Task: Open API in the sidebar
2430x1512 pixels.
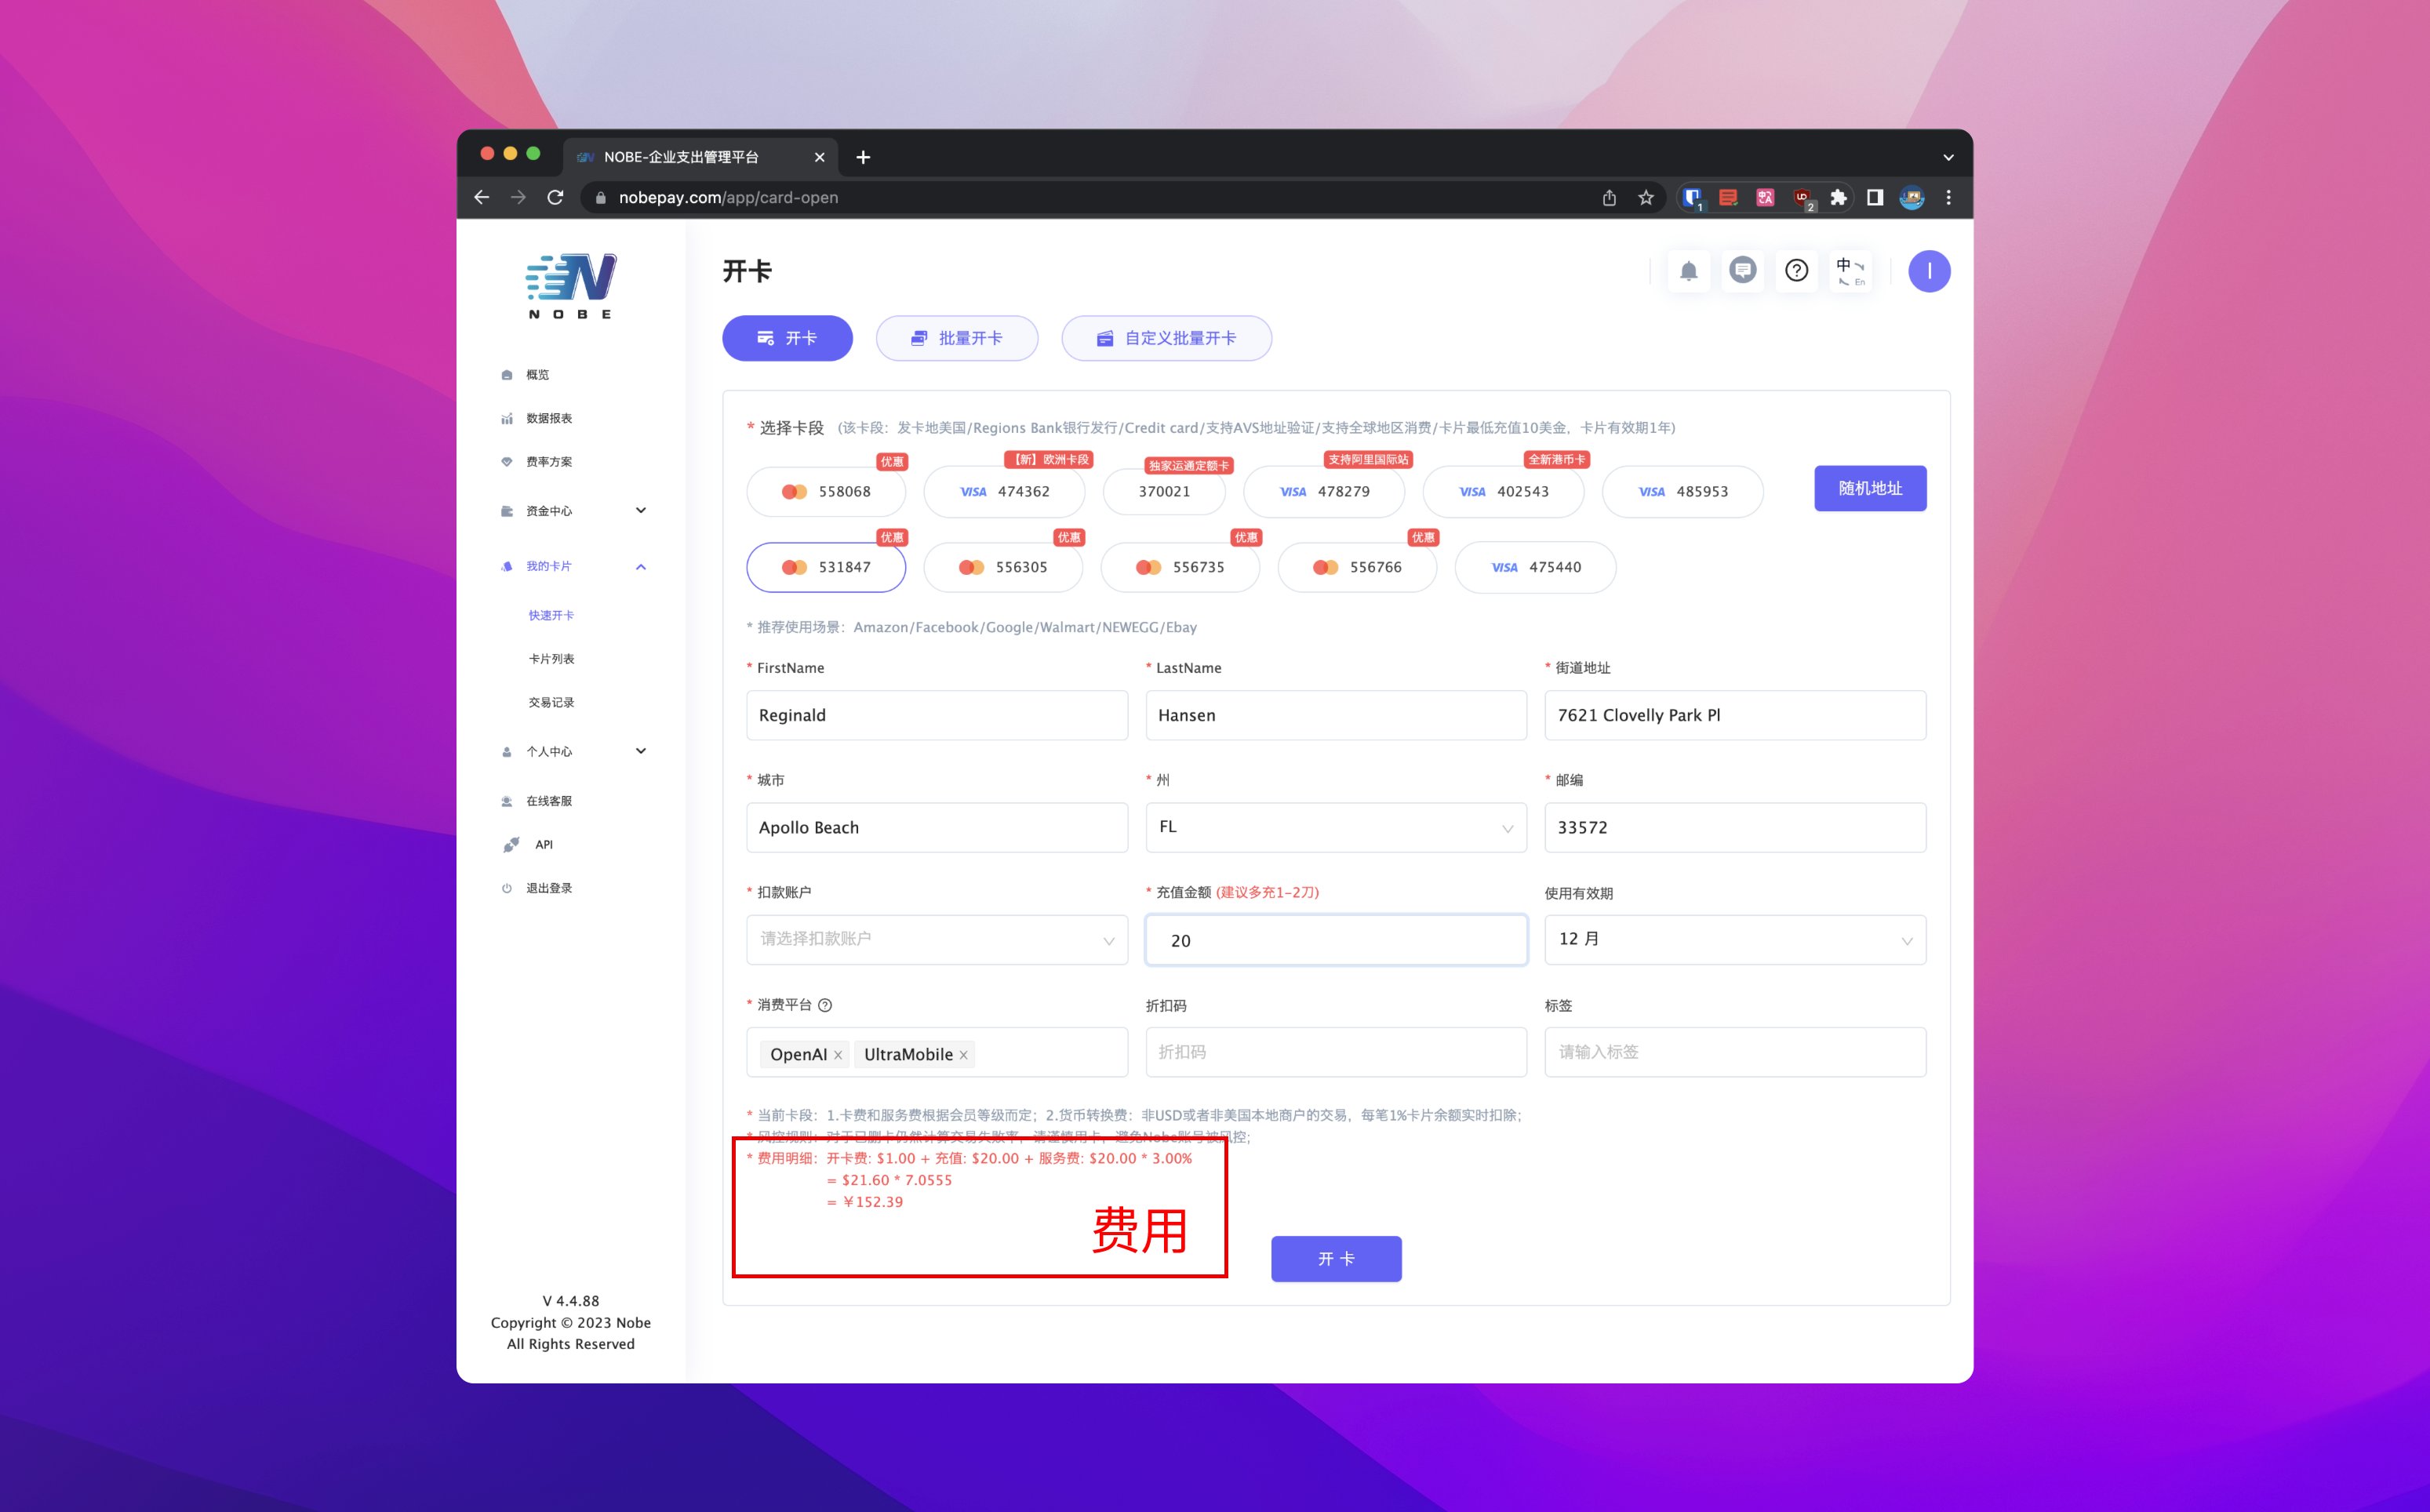Action: click(543, 845)
